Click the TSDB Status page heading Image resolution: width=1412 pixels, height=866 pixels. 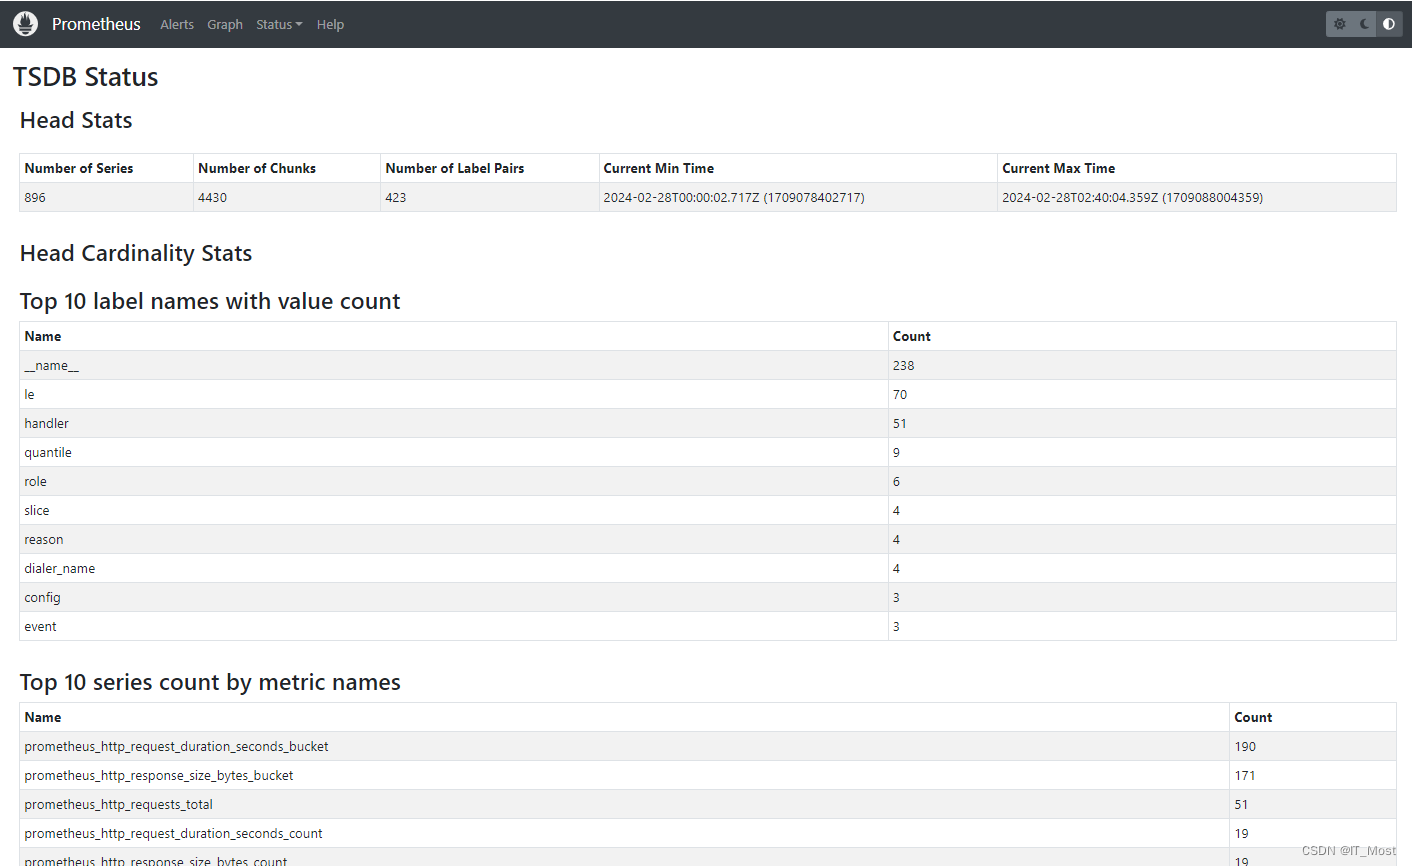86,77
